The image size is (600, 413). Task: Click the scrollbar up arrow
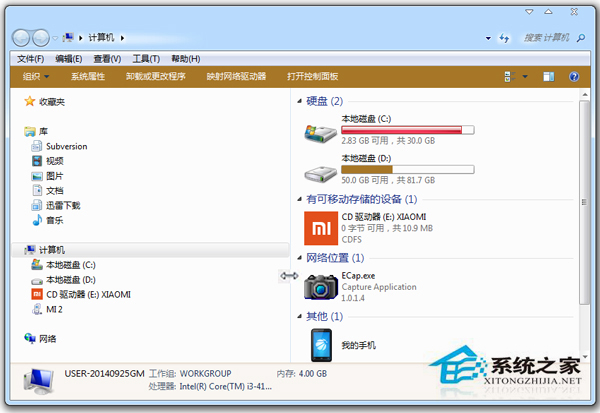click(584, 94)
